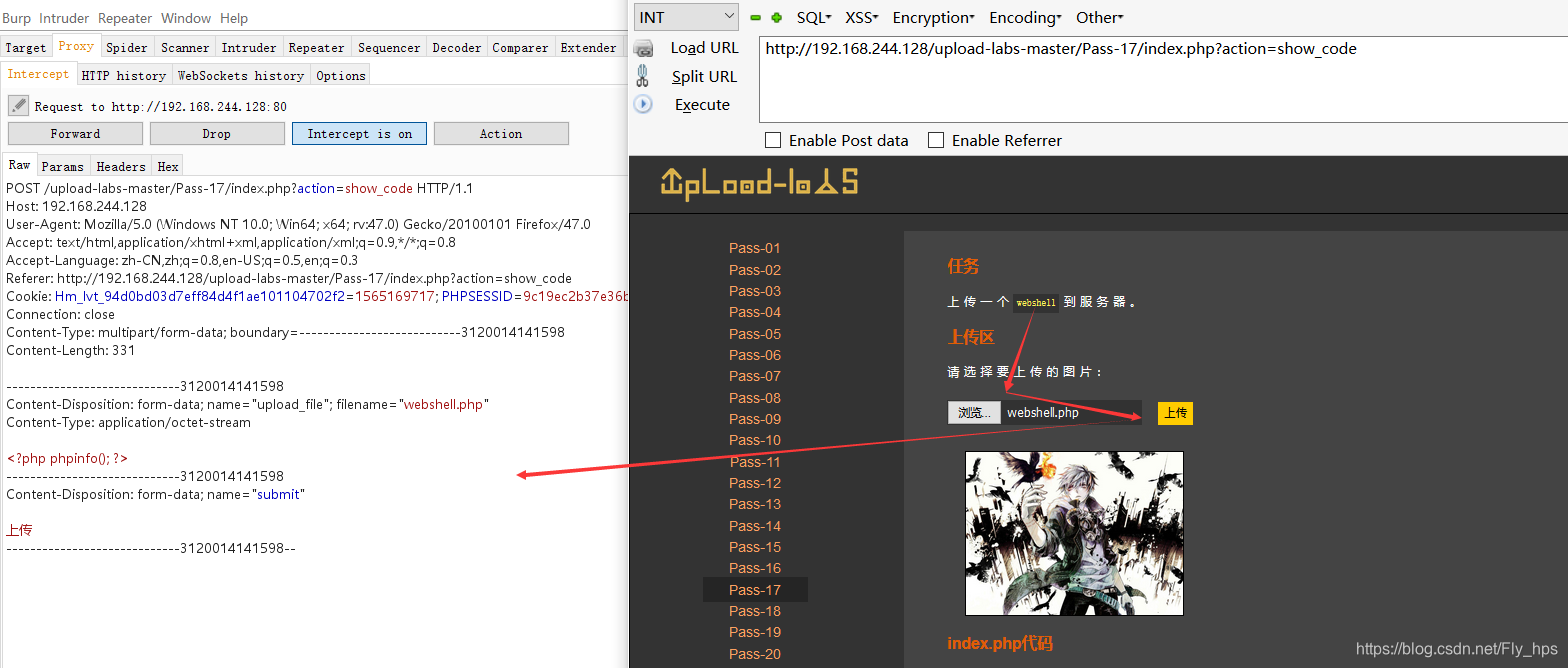Enable Referrer checkbox
The height and width of the screenshot is (668, 1568).
(936, 140)
